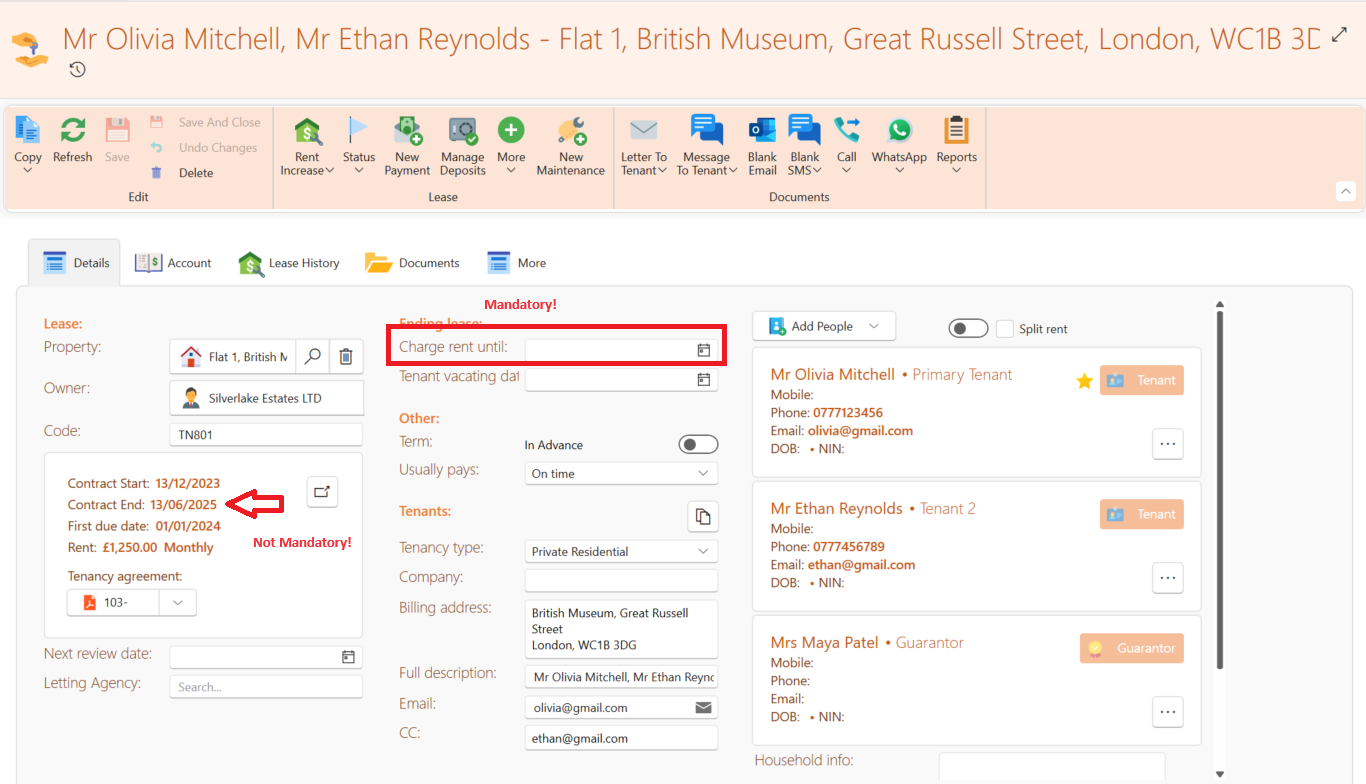
Task: Click the Letting Agency search field
Action: (265, 687)
